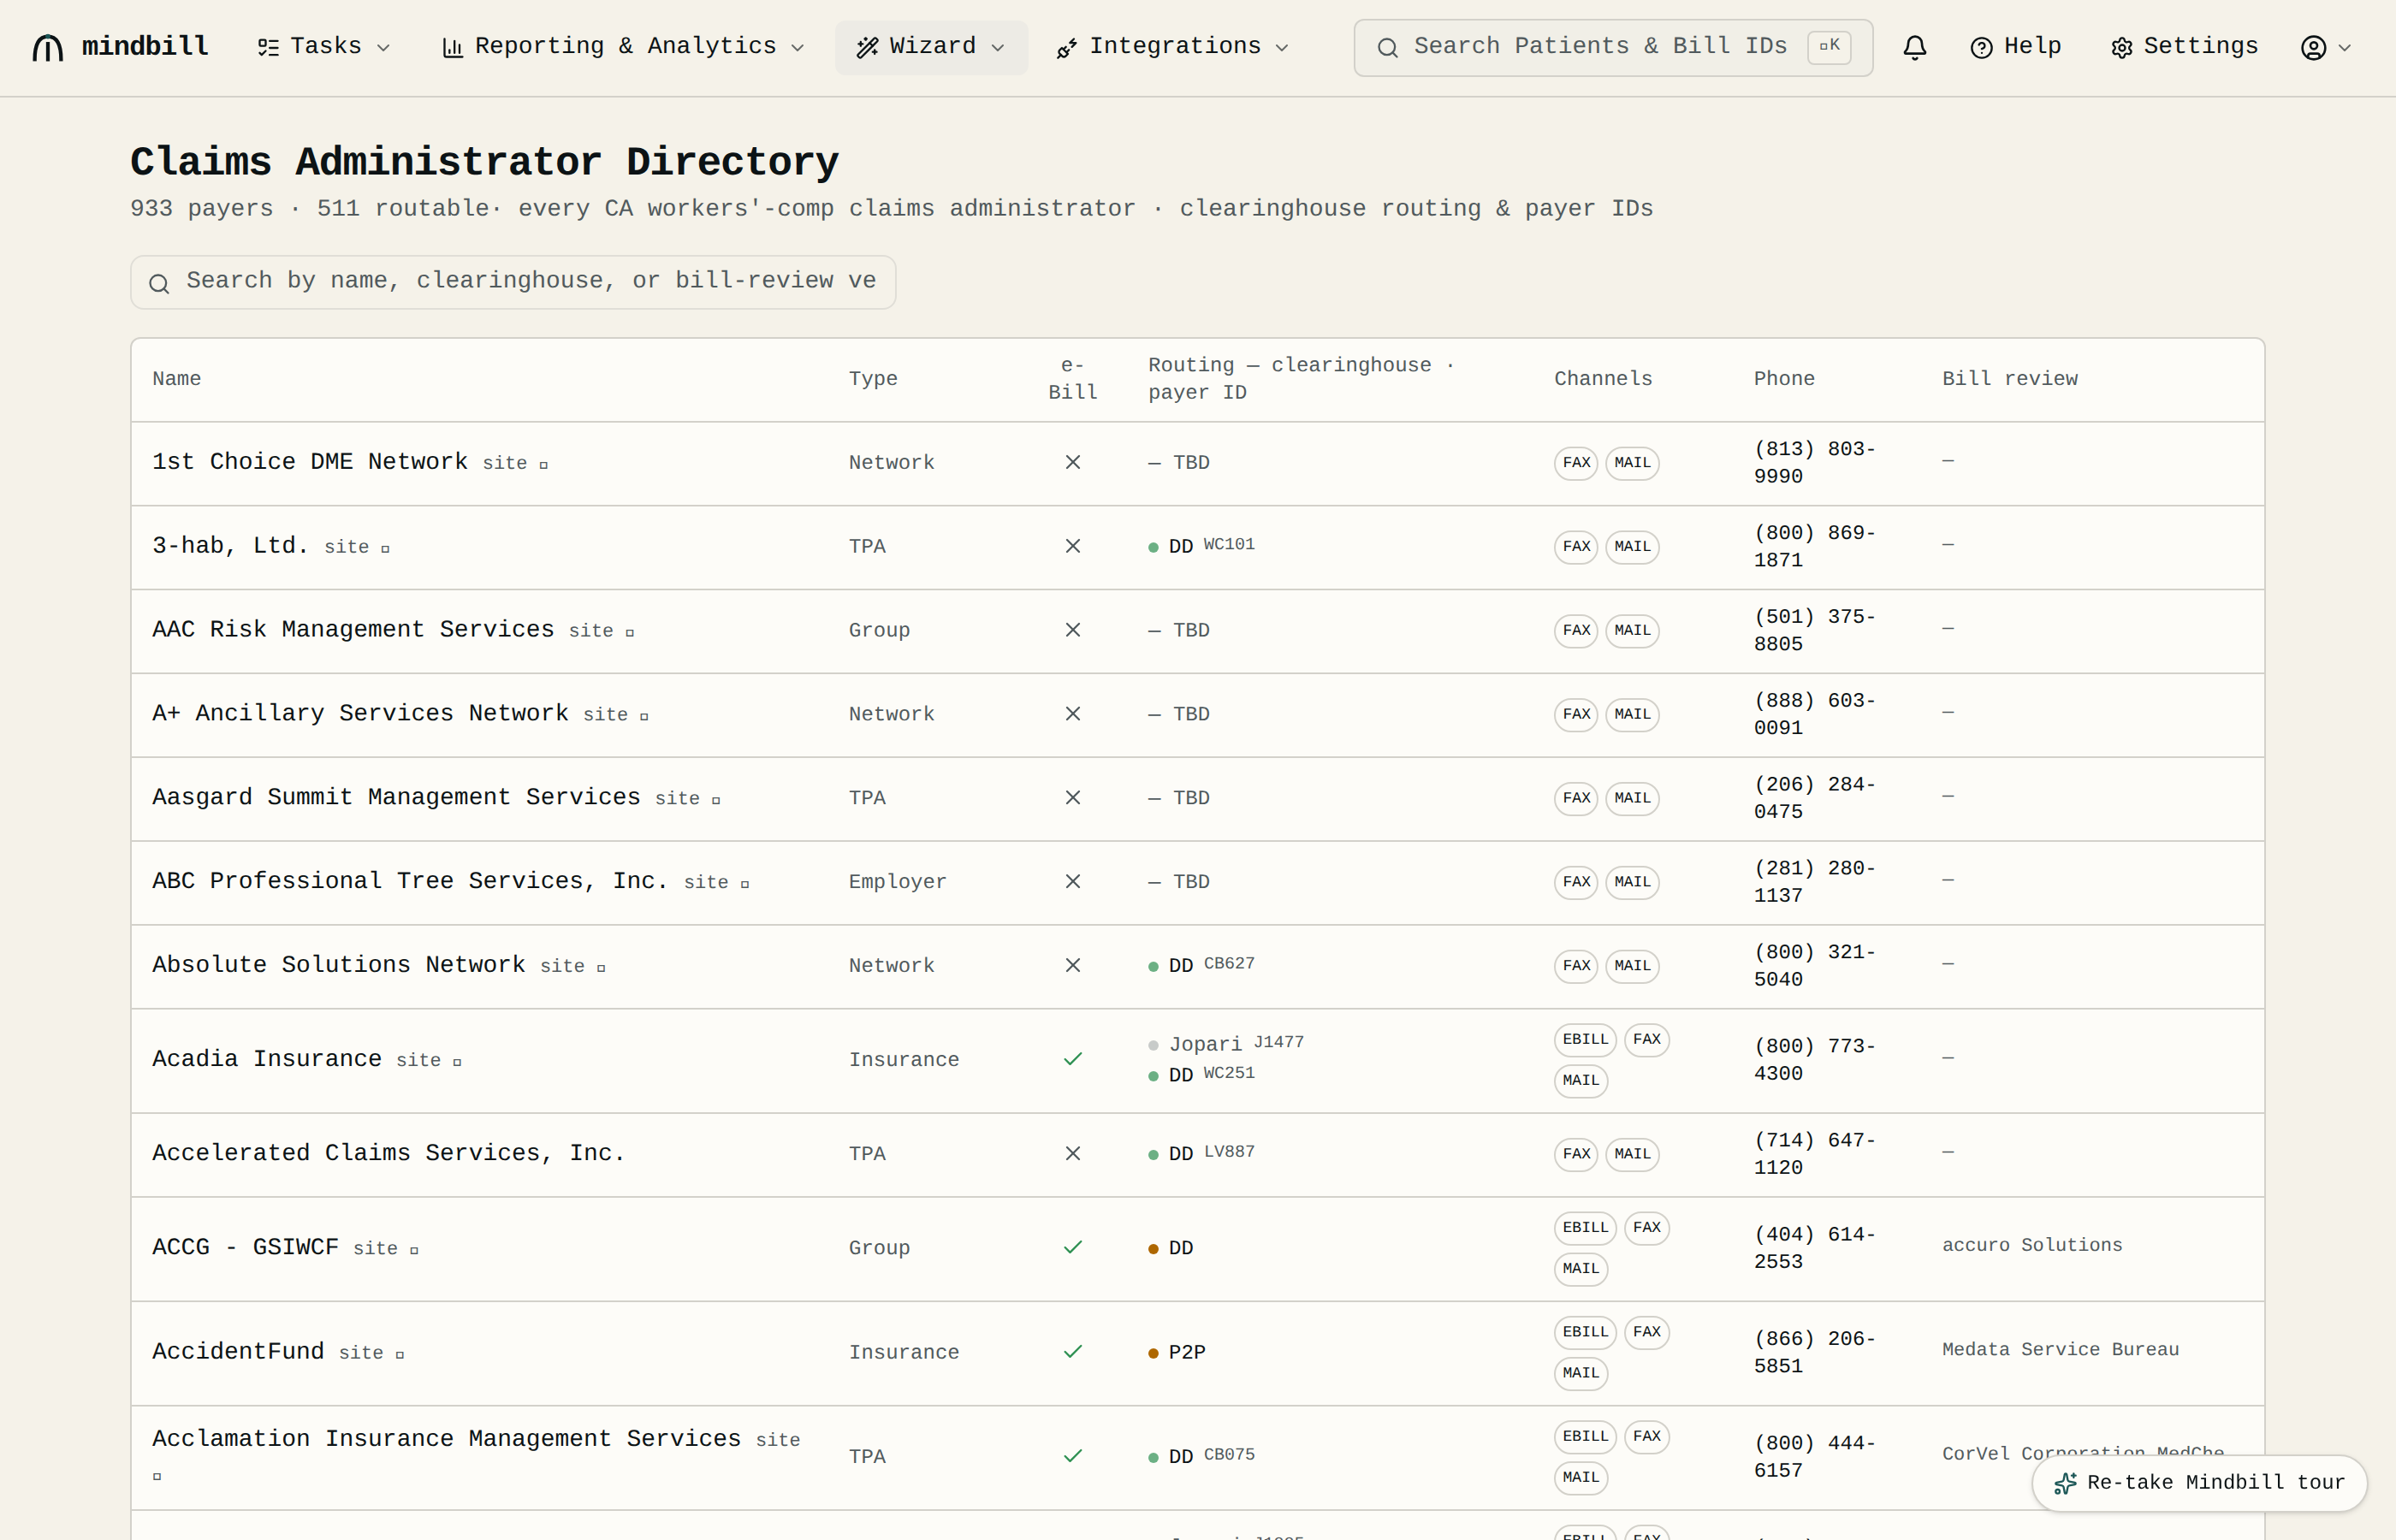
Task: Click the Settings gear icon
Action: 2121,48
